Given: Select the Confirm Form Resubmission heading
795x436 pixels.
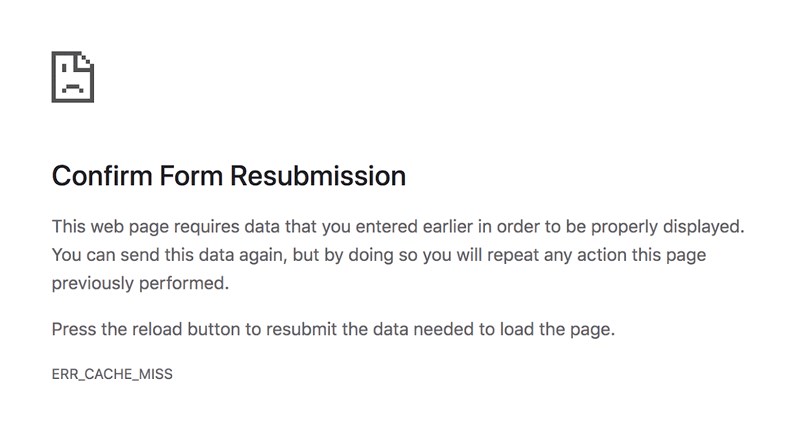Looking at the screenshot, I should 229,176.
